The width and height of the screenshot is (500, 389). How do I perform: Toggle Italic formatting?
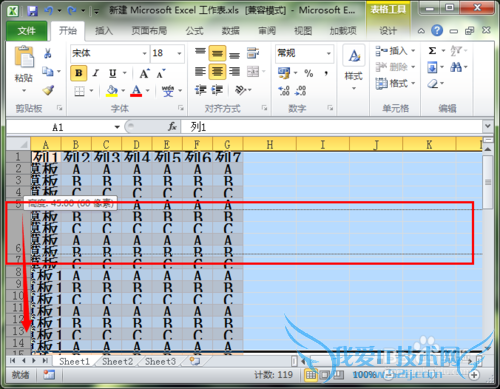(96, 73)
